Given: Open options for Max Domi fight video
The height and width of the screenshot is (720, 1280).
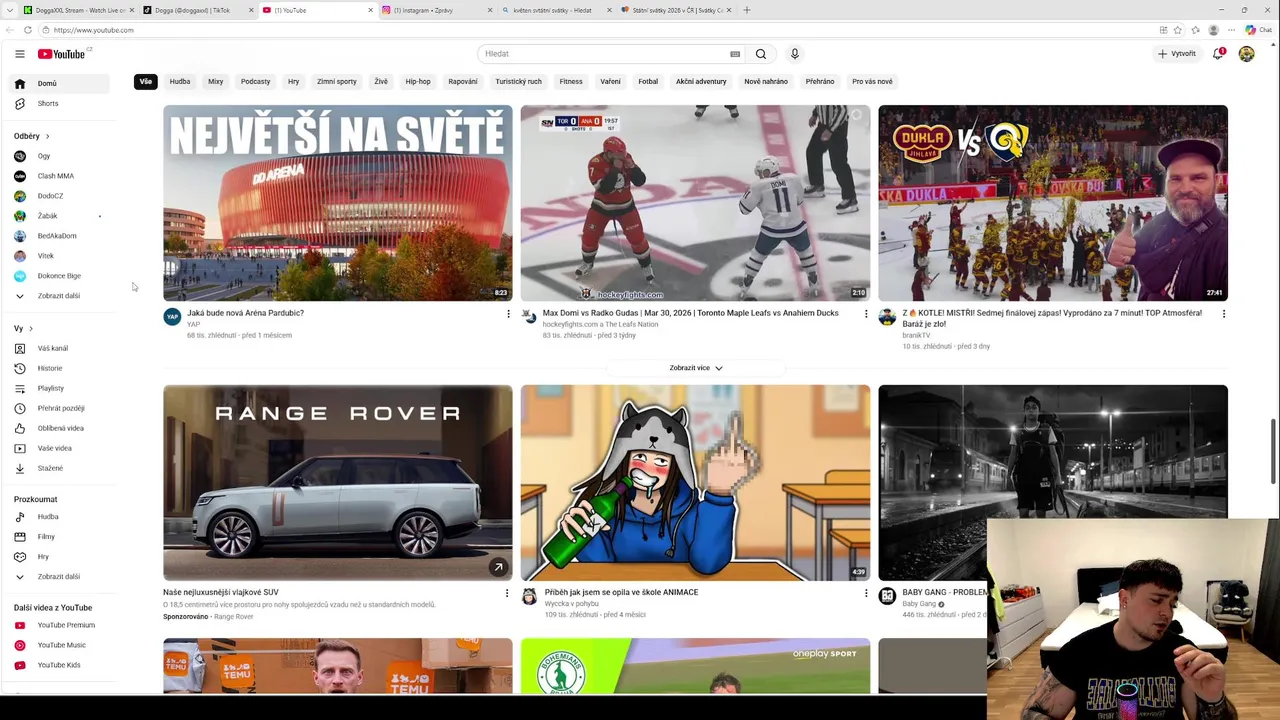Looking at the screenshot, I should click(x=866, y=314).
